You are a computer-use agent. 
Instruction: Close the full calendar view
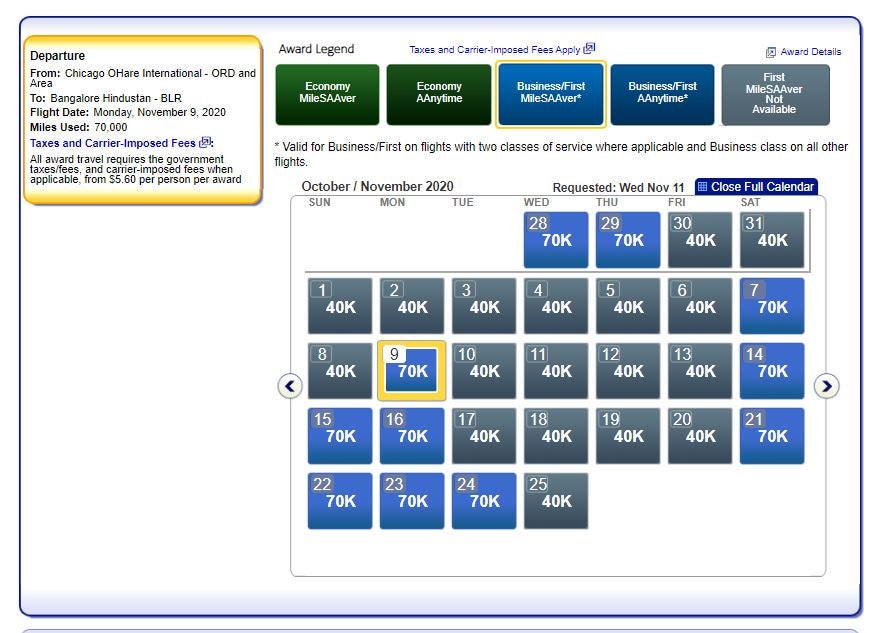tap(756, 186)
